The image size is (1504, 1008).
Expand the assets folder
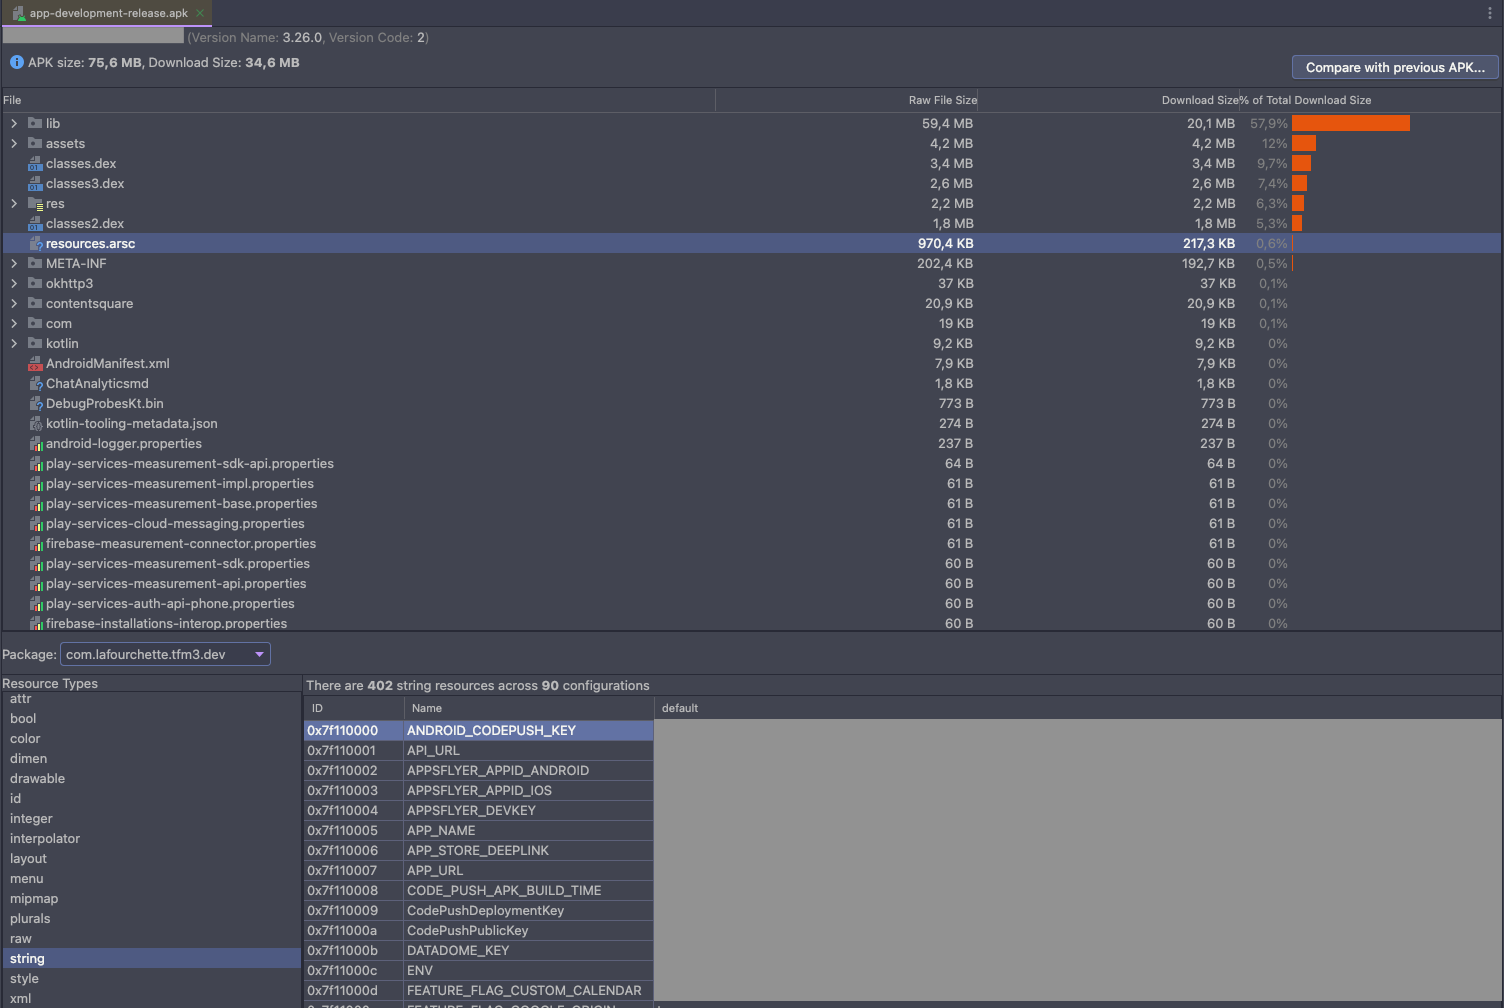click(x=14, y=143)
